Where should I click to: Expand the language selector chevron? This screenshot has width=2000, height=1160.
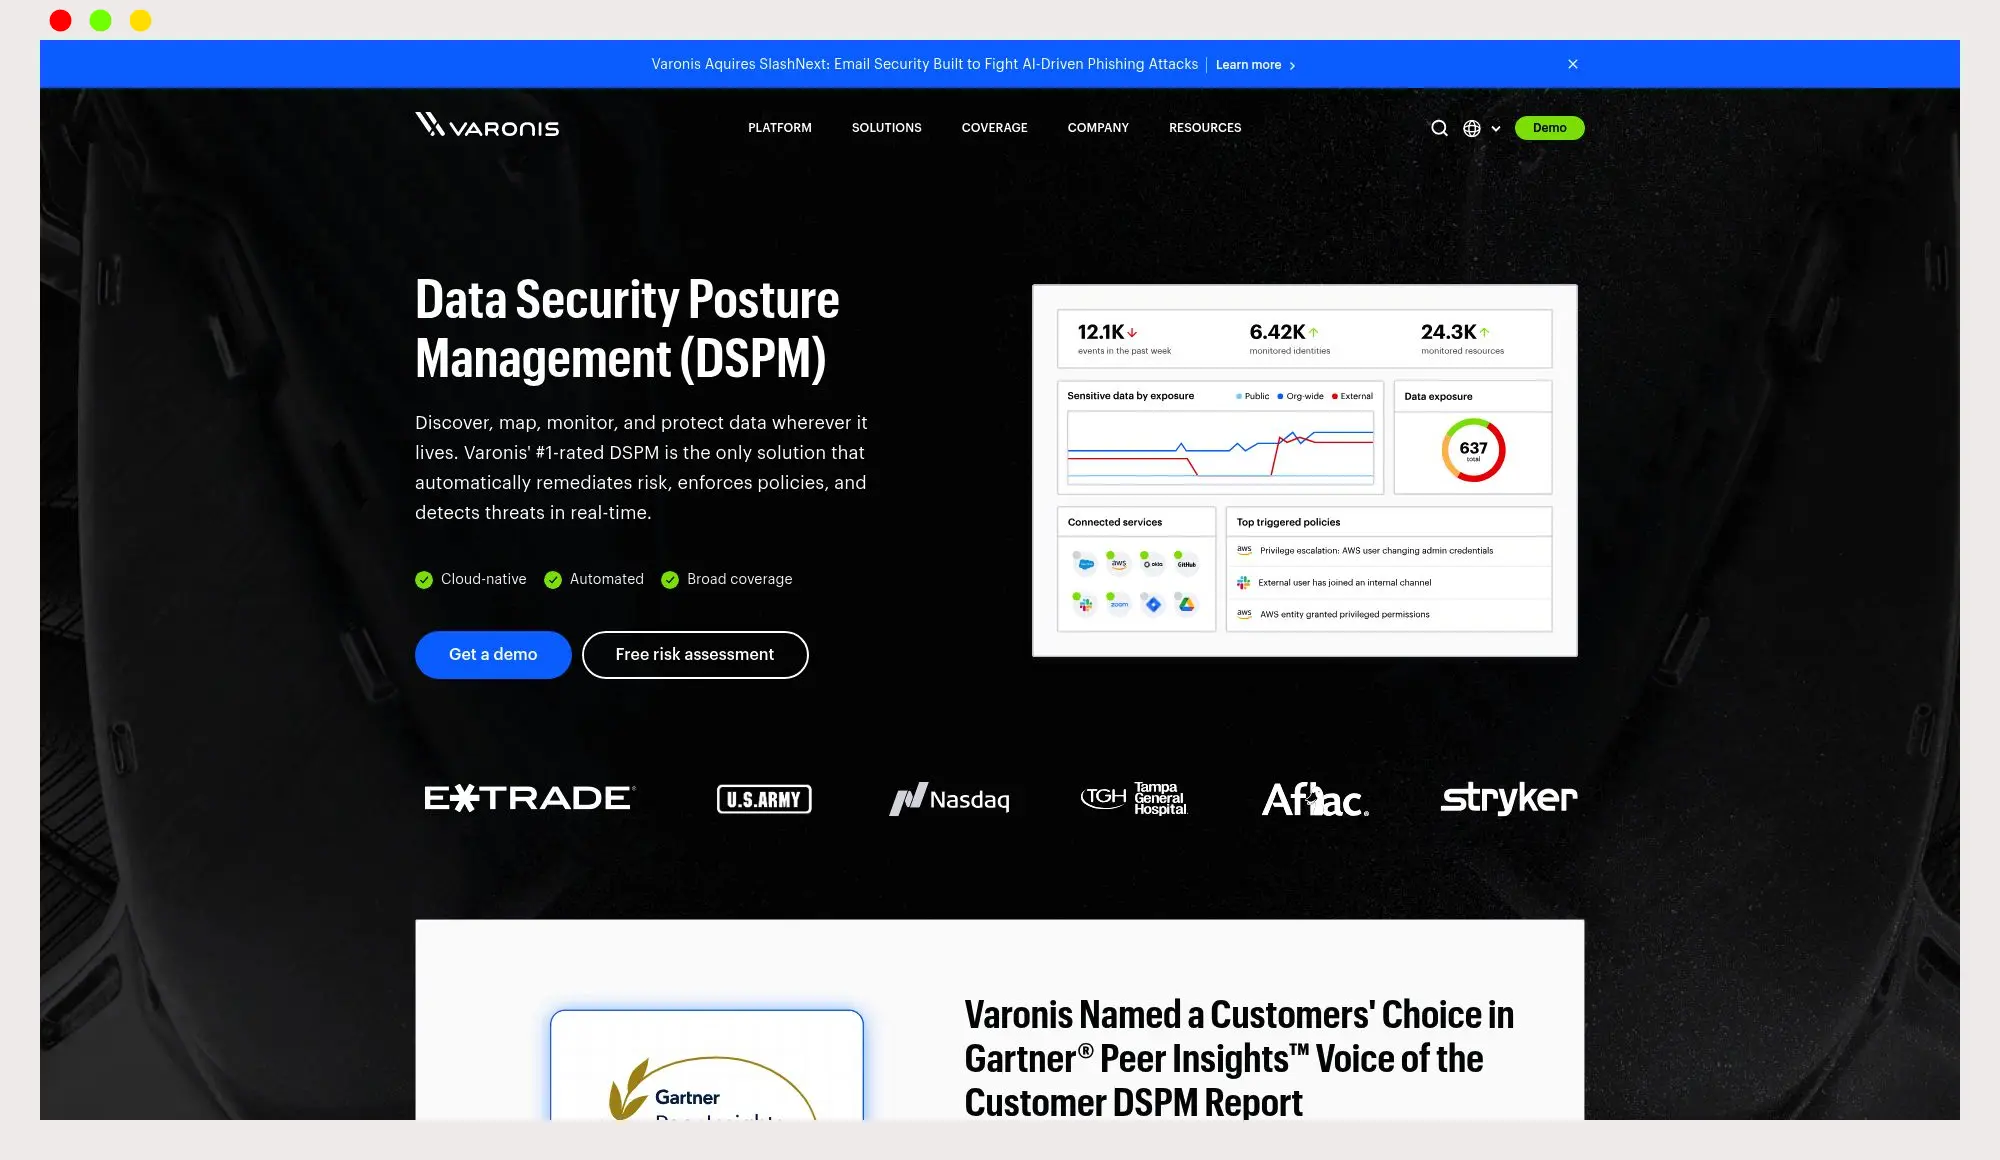(1496, 129)
